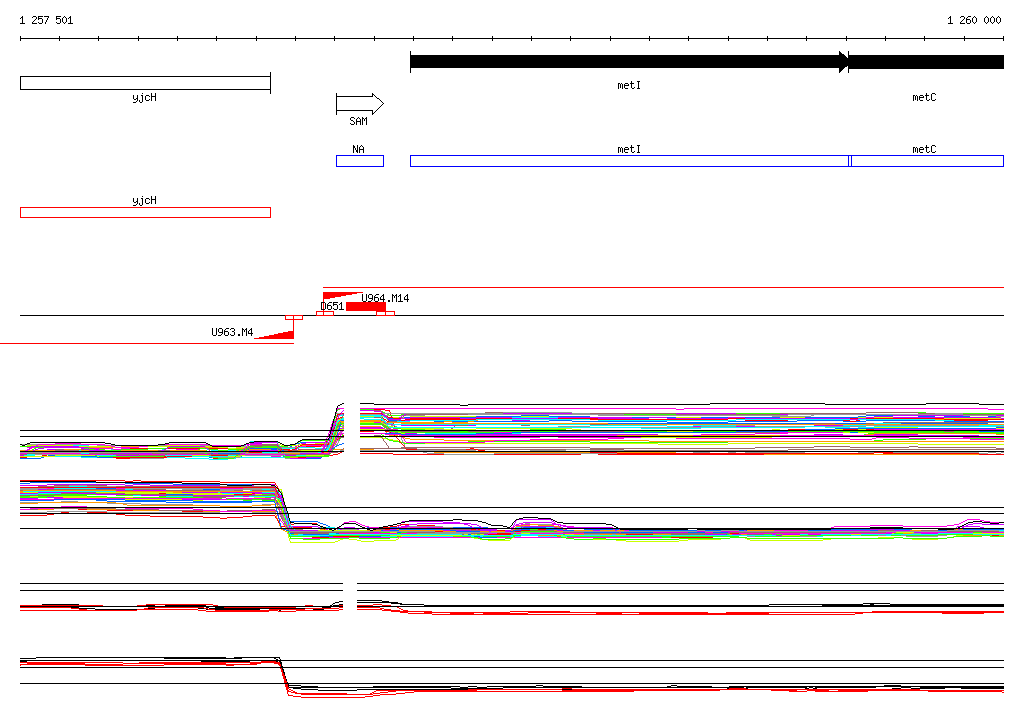Select the red yjcH box
This screenshot has height=714, width=1024.
coord(145,212)
